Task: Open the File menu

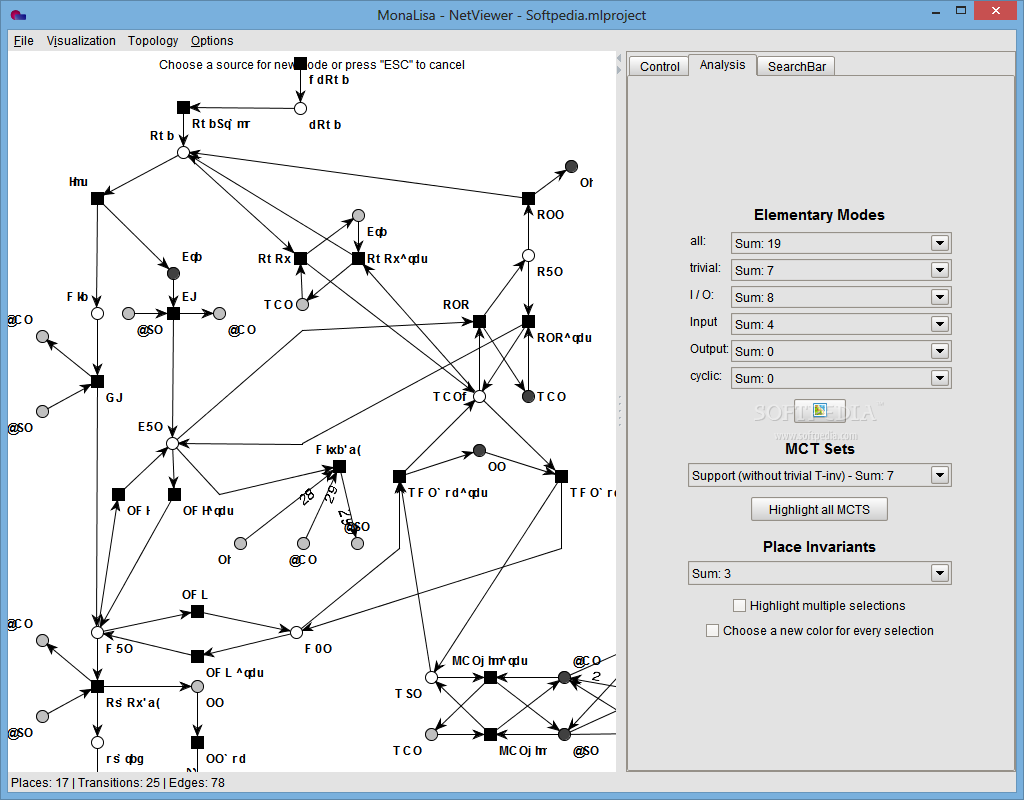Action: click(x=24, y=40)
